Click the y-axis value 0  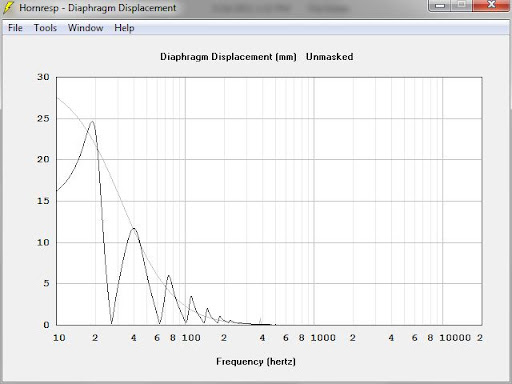[46, 325]
